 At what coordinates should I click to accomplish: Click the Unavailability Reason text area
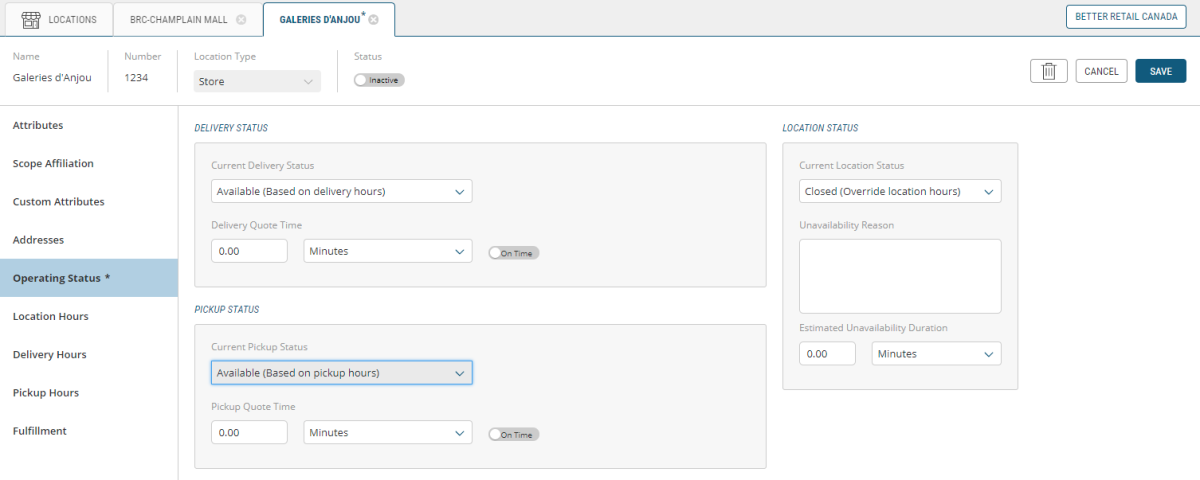tap(899, 276)
